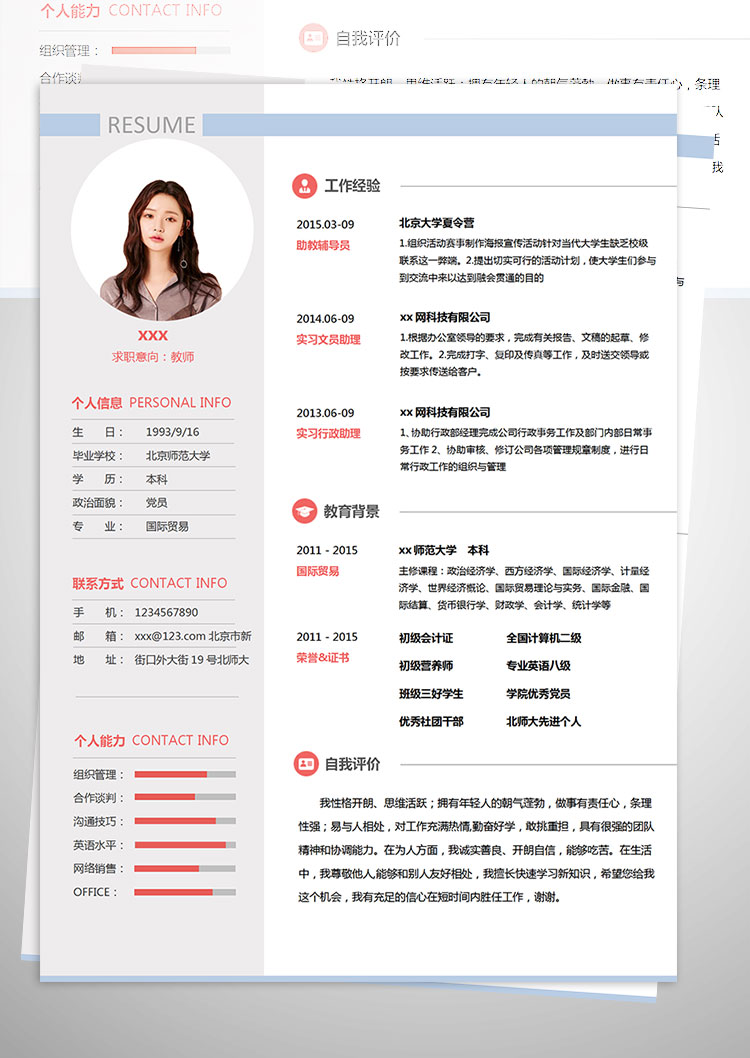
Task: Select the RESUME title text
Action: pos(151,125)
